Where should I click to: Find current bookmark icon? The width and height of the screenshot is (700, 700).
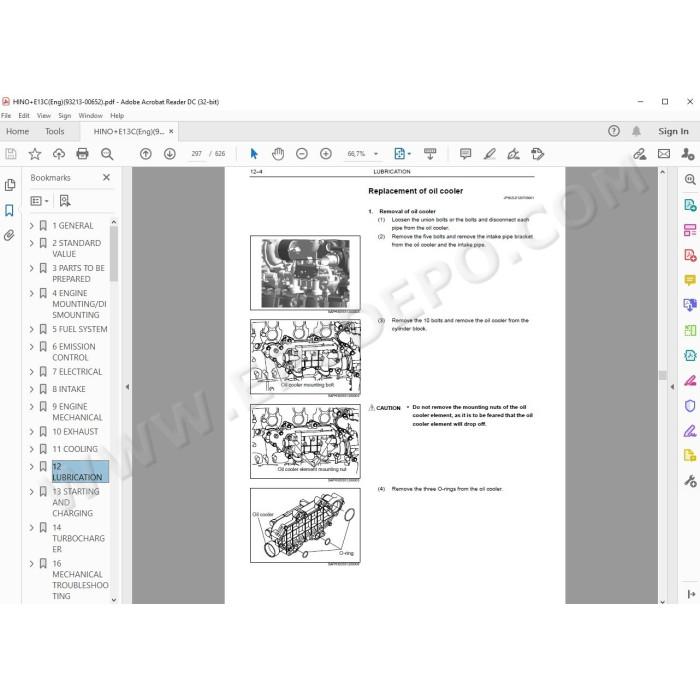[x=65, y=201]
